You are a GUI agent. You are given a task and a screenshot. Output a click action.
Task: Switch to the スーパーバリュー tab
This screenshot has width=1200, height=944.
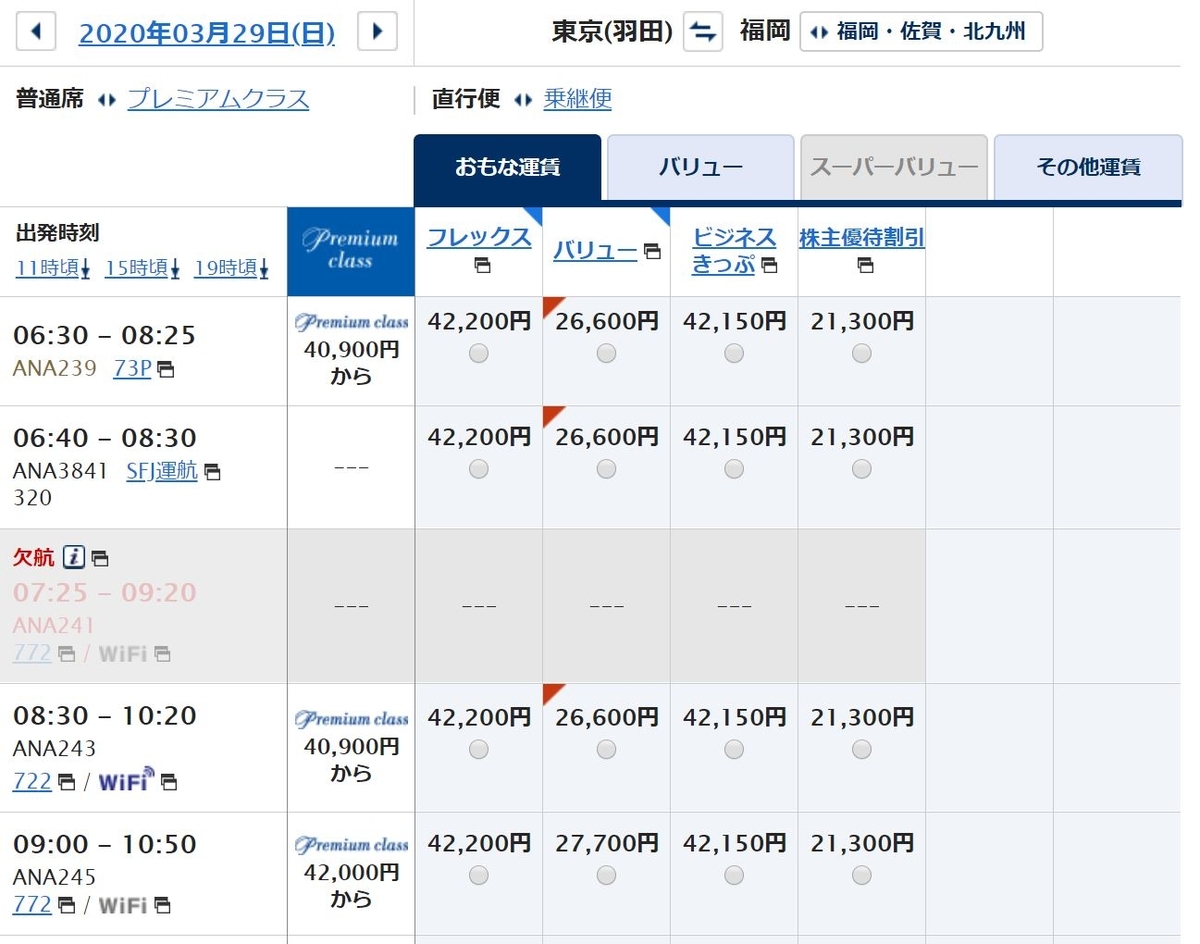(894, 168)
